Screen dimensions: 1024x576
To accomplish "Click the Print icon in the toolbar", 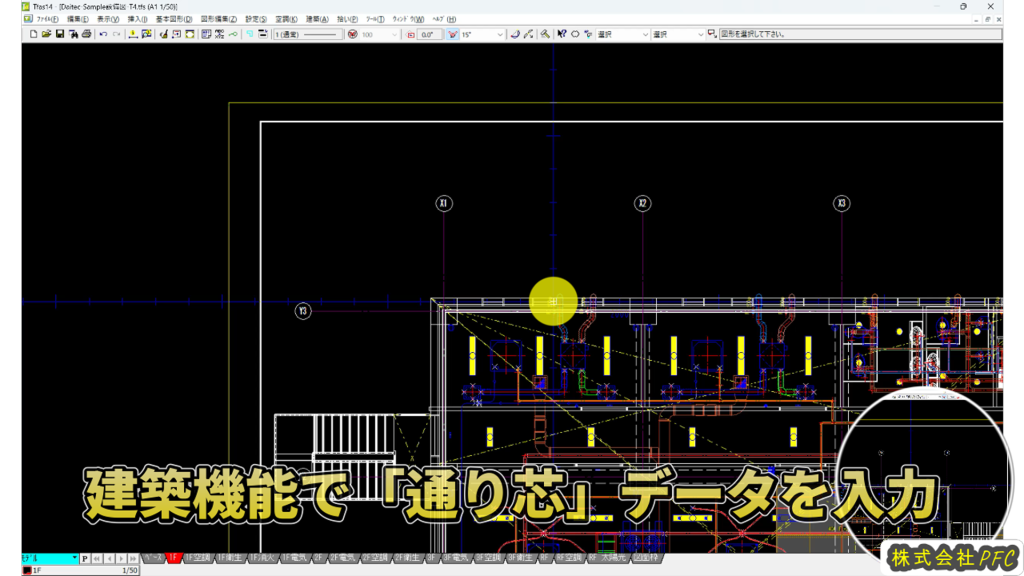I will [x=87, y=34].
